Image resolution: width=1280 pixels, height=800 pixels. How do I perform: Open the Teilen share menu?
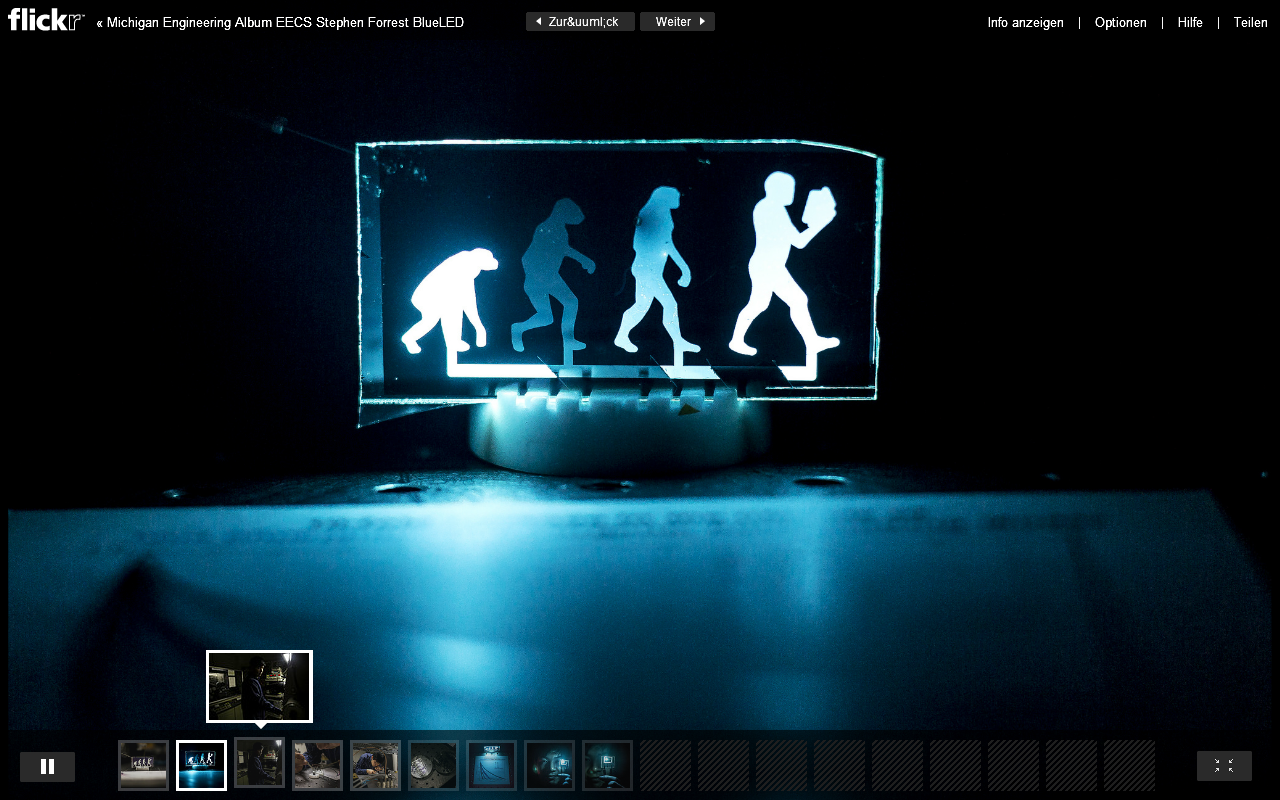point(1250,22)
